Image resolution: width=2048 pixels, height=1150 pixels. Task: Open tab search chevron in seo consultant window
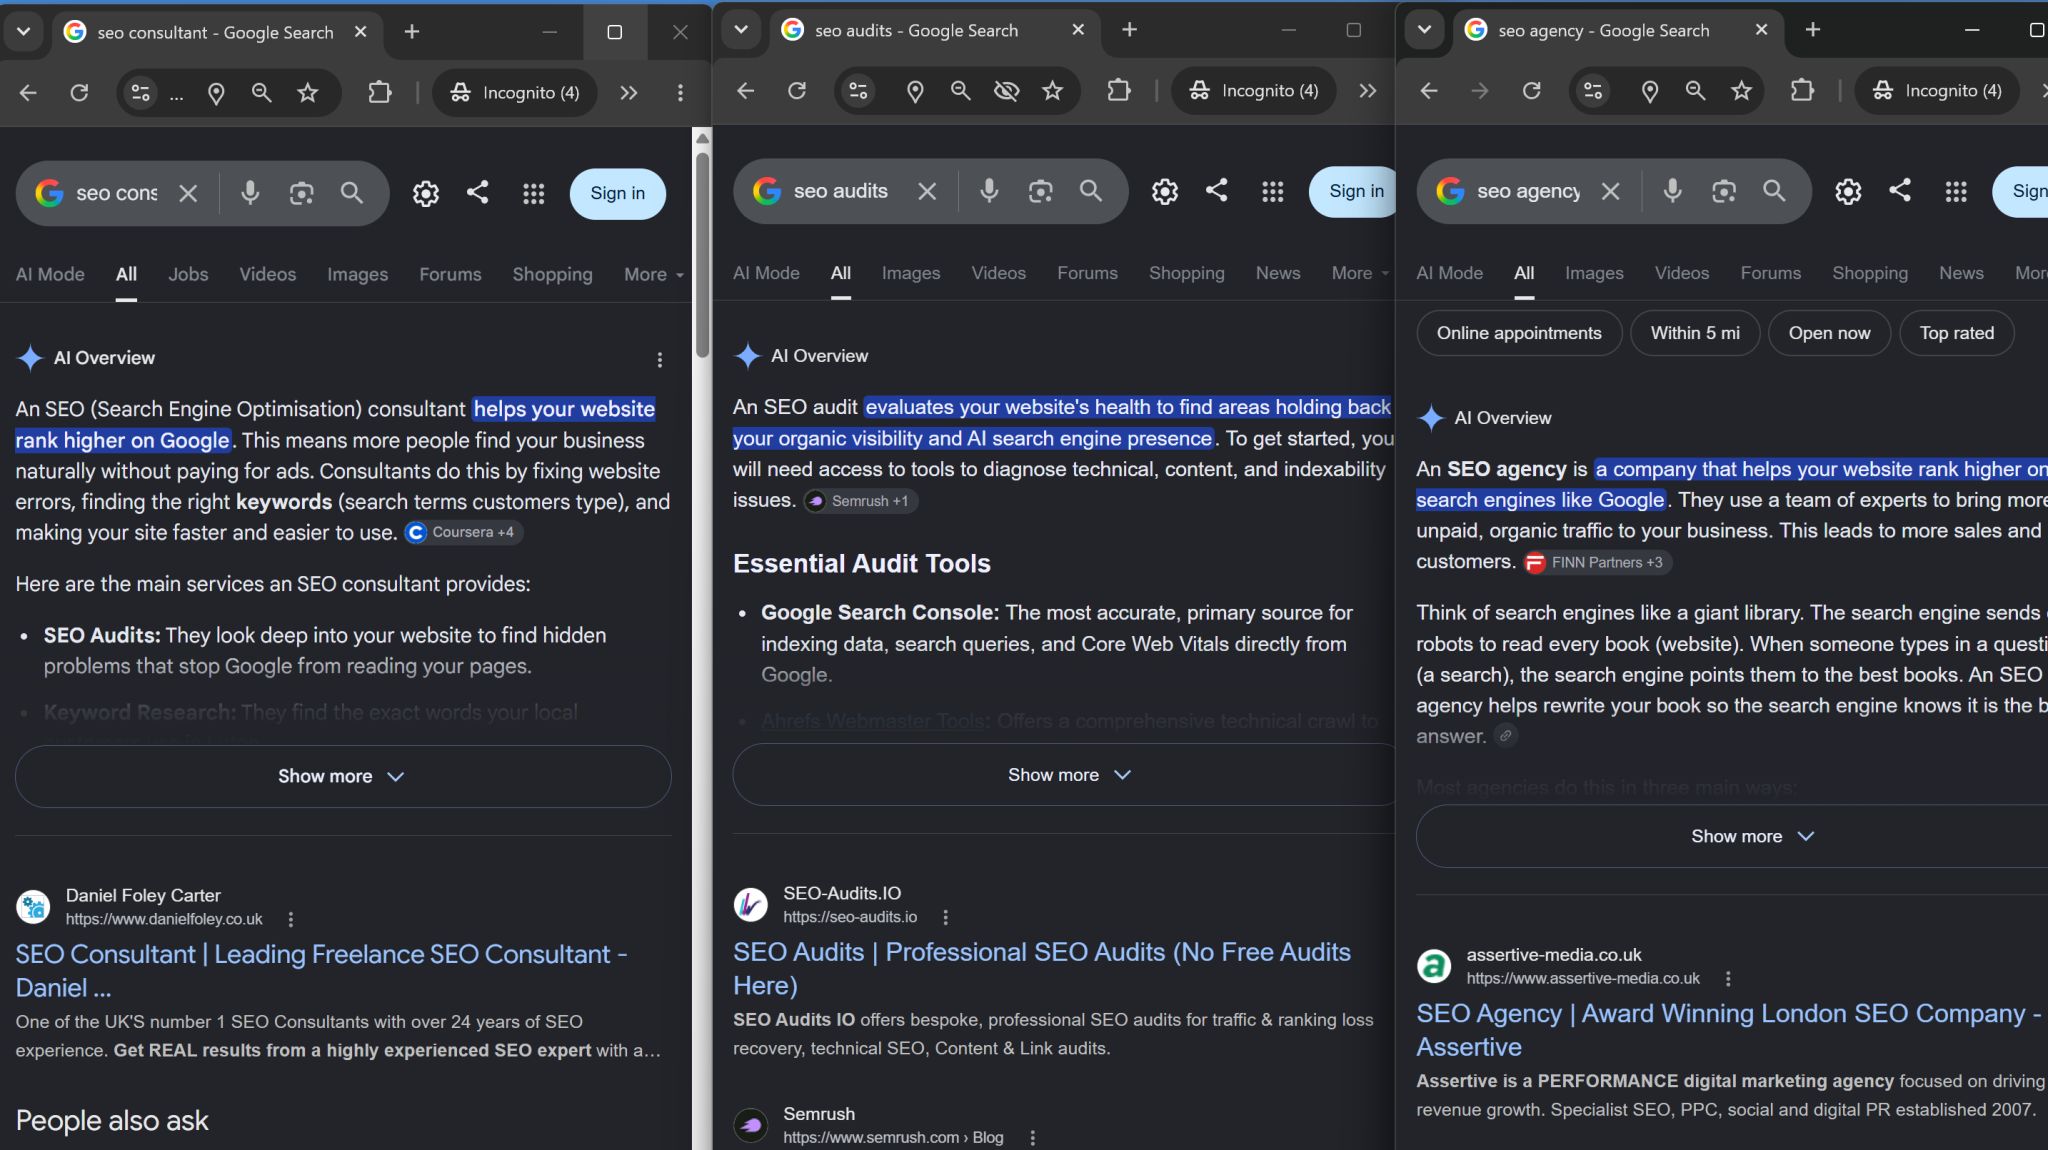23,32
